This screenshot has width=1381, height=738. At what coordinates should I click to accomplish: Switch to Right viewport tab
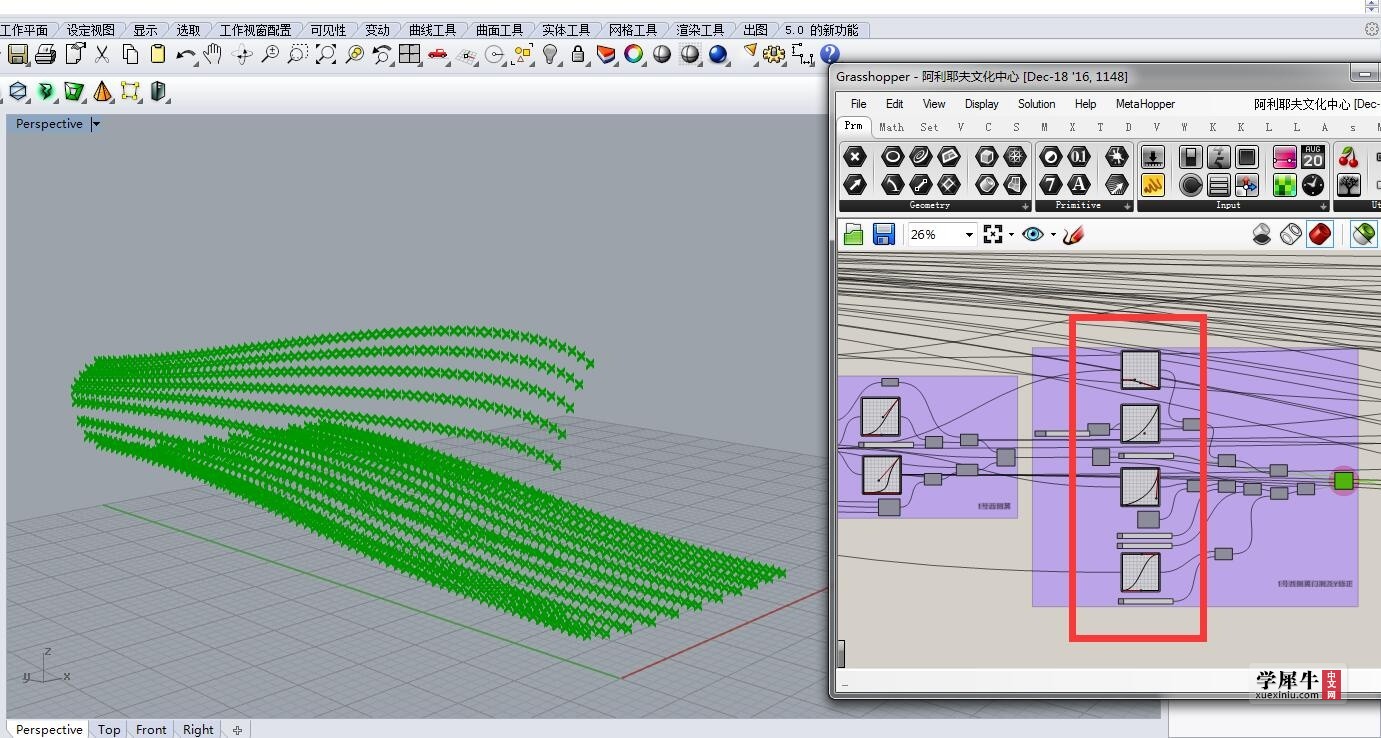click(198, 729)
